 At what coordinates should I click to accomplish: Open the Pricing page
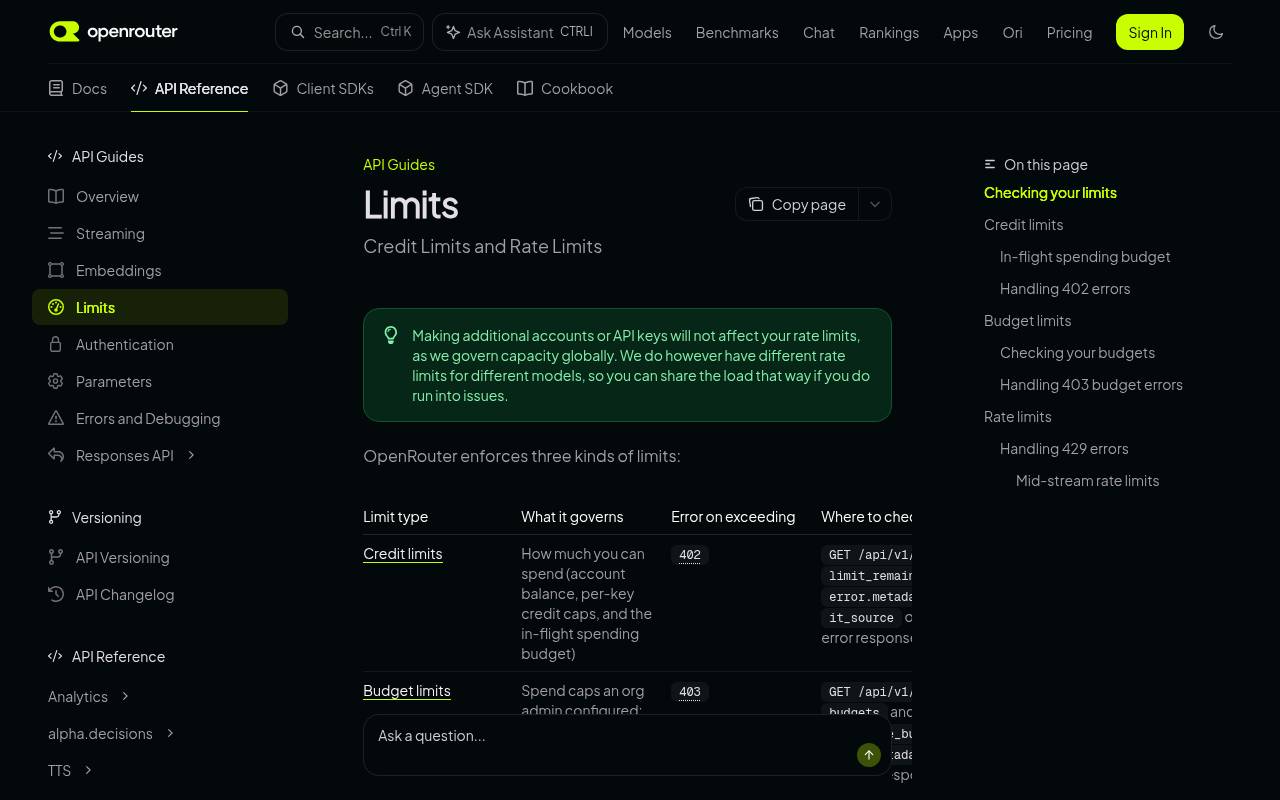[x=1069, y=32]
